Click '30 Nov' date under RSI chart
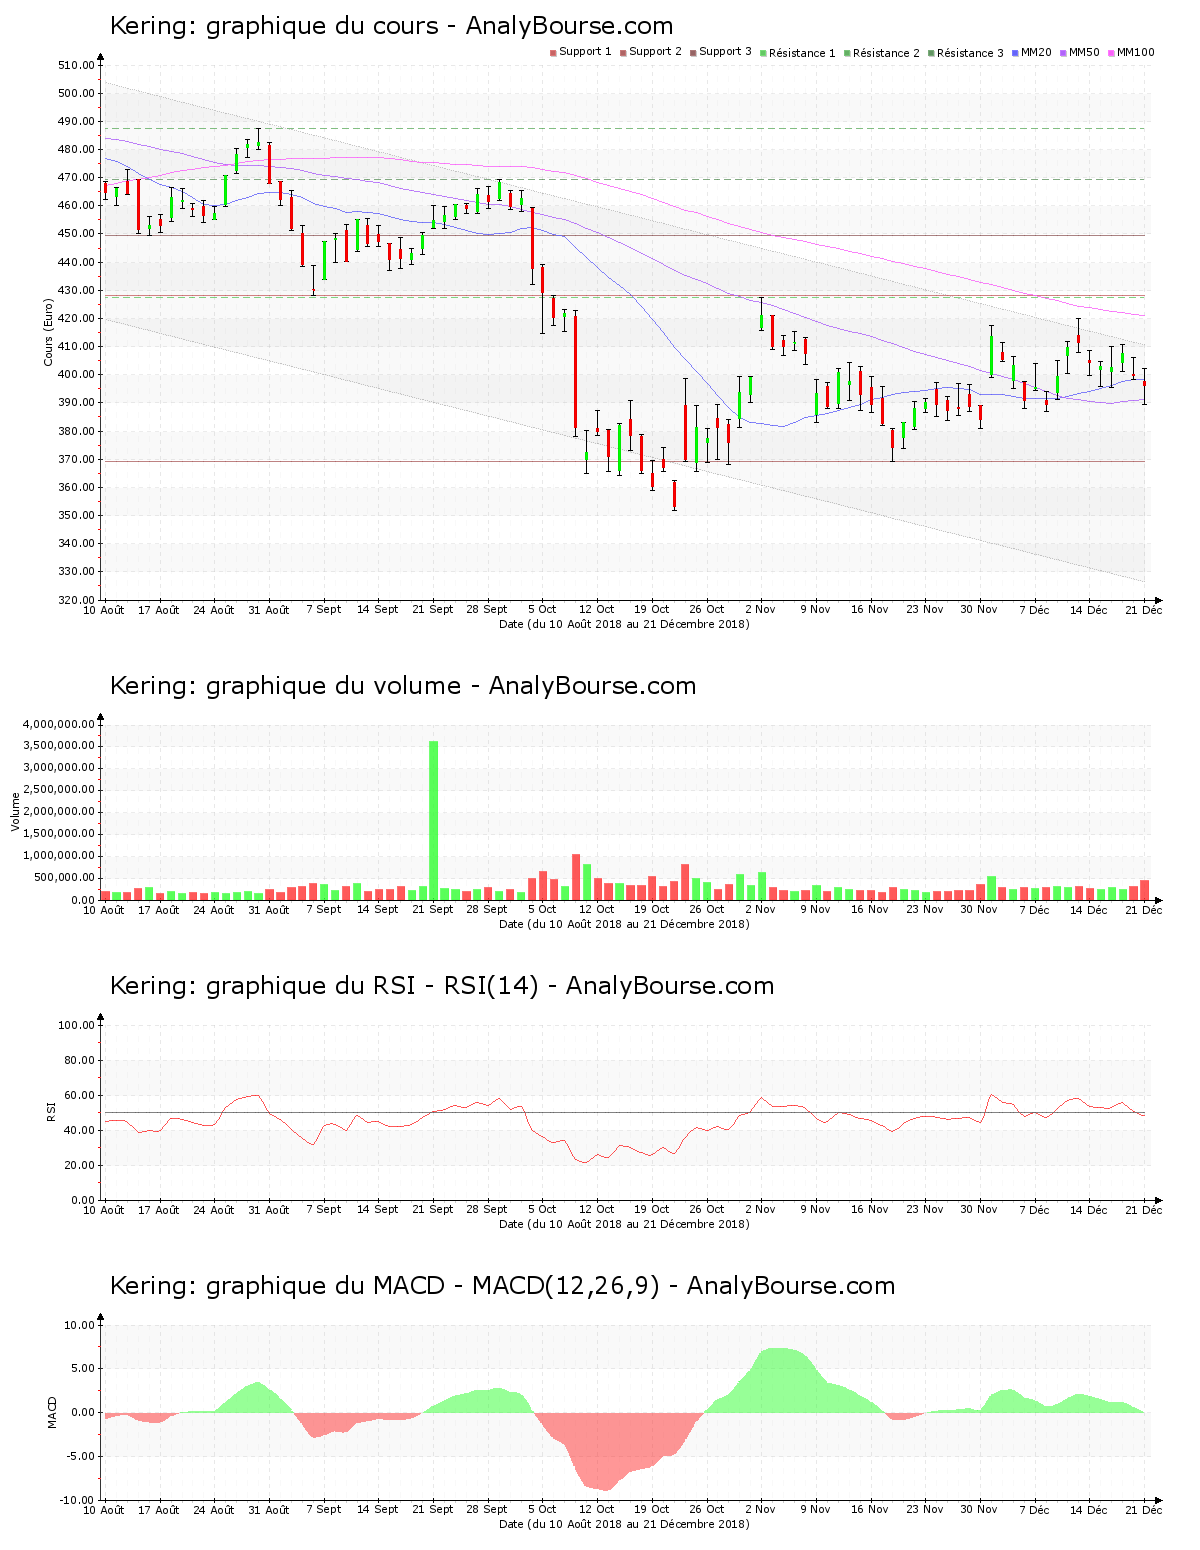The width and height of the screenshot is (1200, 1550). coord(979,1210)
